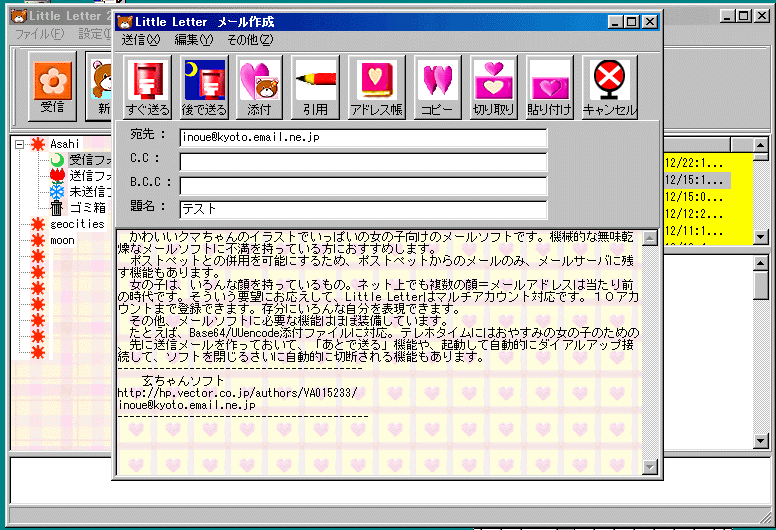The width and height of the screenshot is (776, 530).
Task: Click the preview pane scrollbar thumb
Action: (x=761, y=286)
